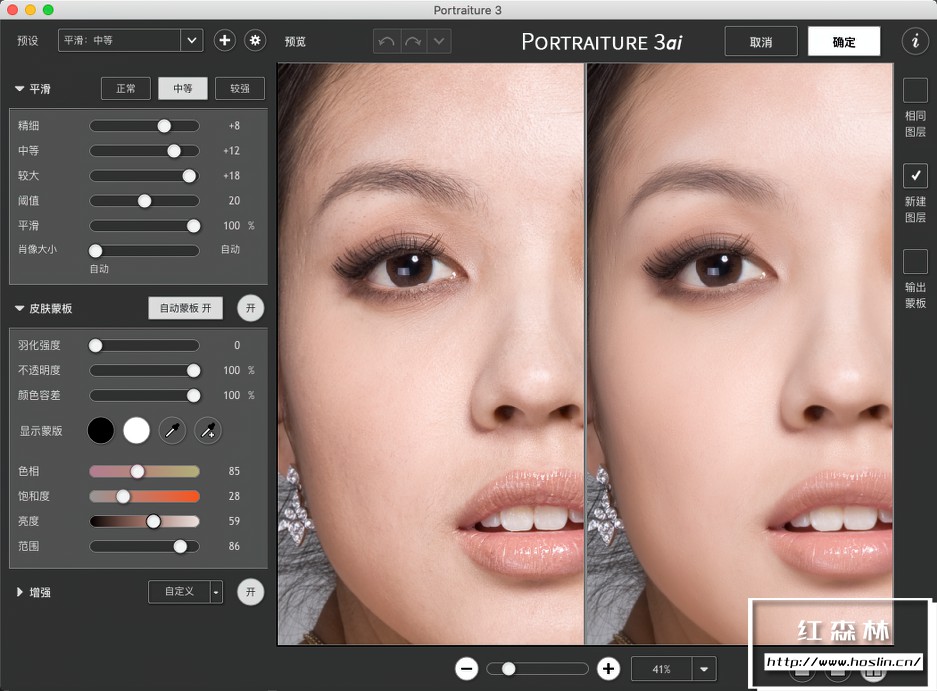
Task: Enable the 相同图层 checkbox
Action: coord(915,91)
